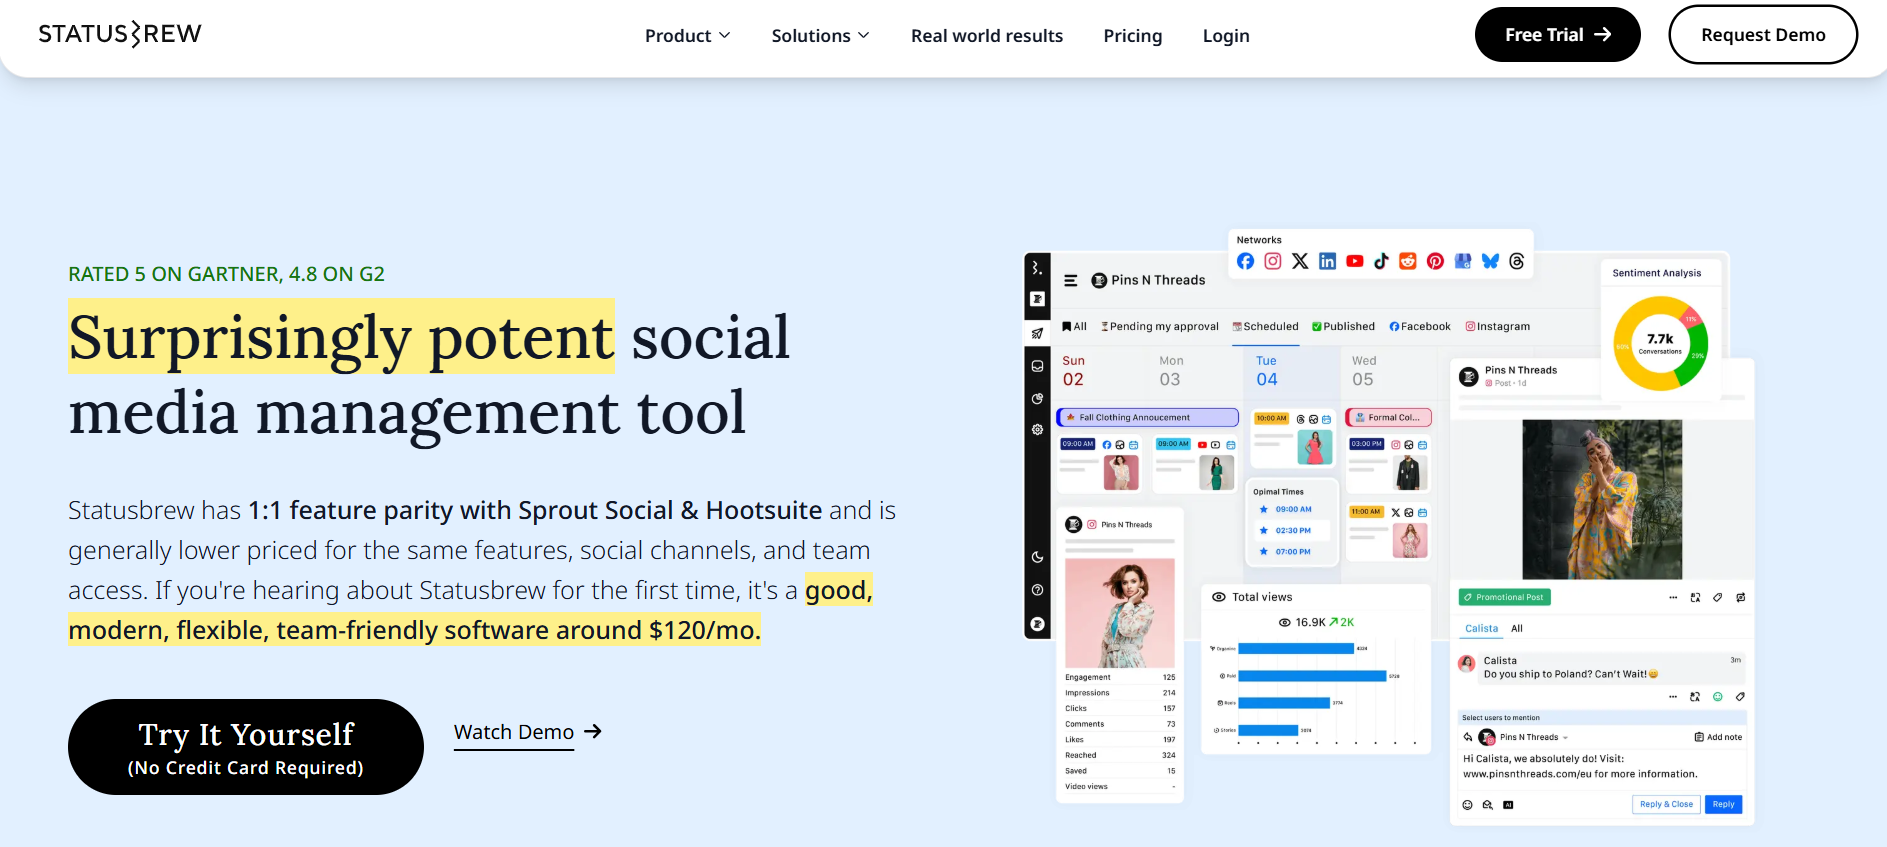Image resolution: width=1887 pixels, height=847 pixels.
Task: Open the reports pie-chart icon in sidebar
Action: click(x=1037, y=398)
